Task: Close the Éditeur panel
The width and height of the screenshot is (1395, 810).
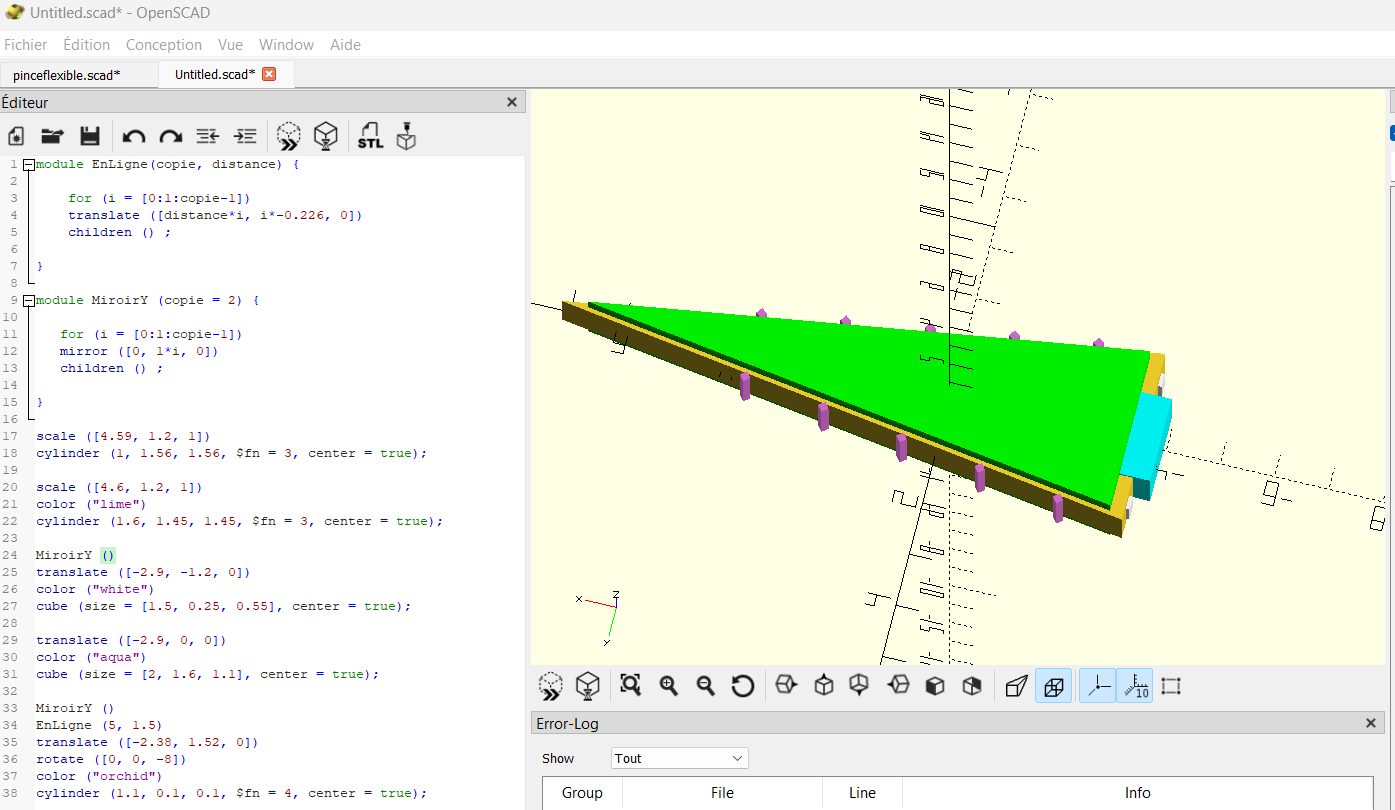Action: pyautogui.click(x=512, y=102)
